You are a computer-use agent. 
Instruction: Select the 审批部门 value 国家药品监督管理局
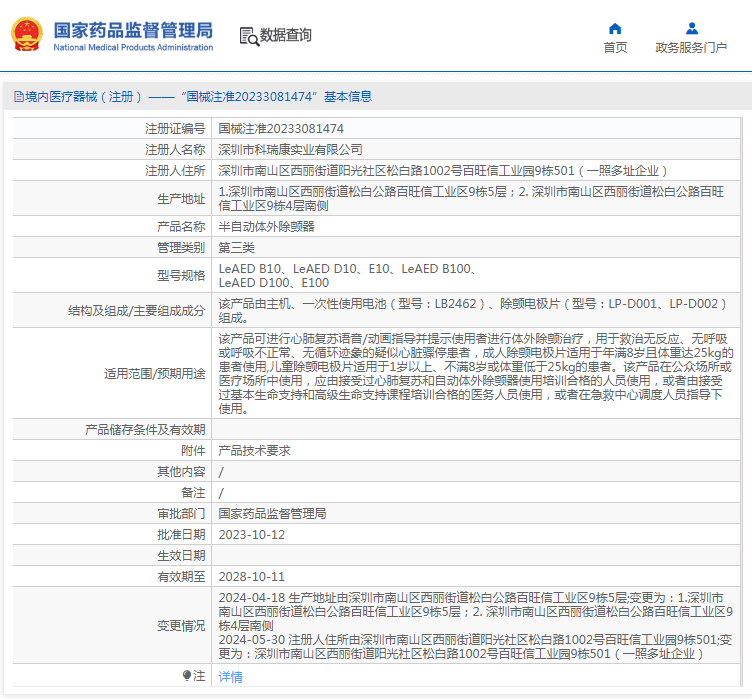pos(272,514)
